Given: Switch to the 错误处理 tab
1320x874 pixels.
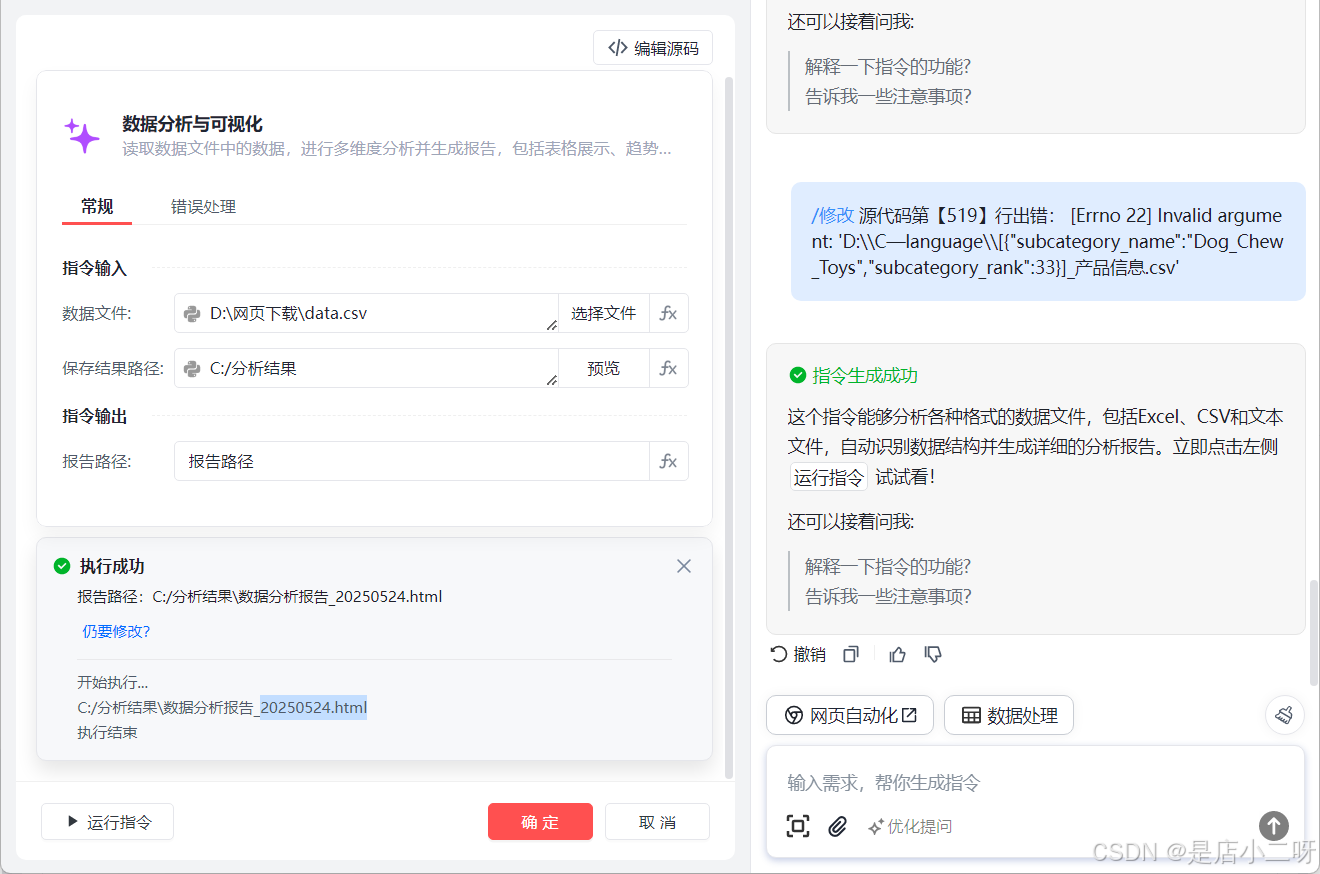Looking at the screenshot, I should tap(203, 207).
